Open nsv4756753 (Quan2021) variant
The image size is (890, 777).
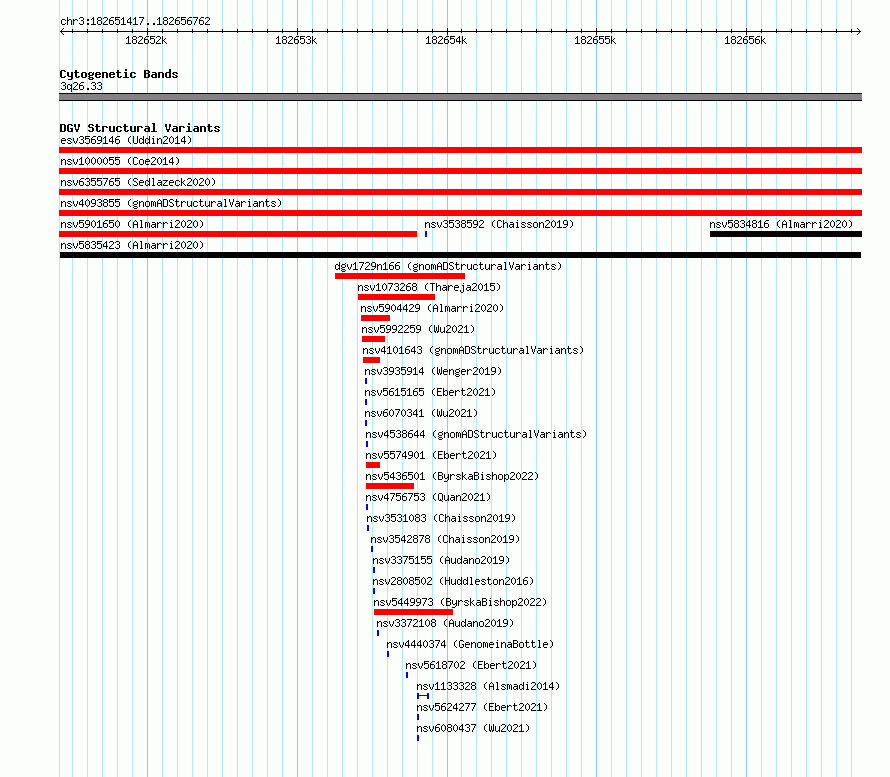pyautogui.click(x=428, y=497)
